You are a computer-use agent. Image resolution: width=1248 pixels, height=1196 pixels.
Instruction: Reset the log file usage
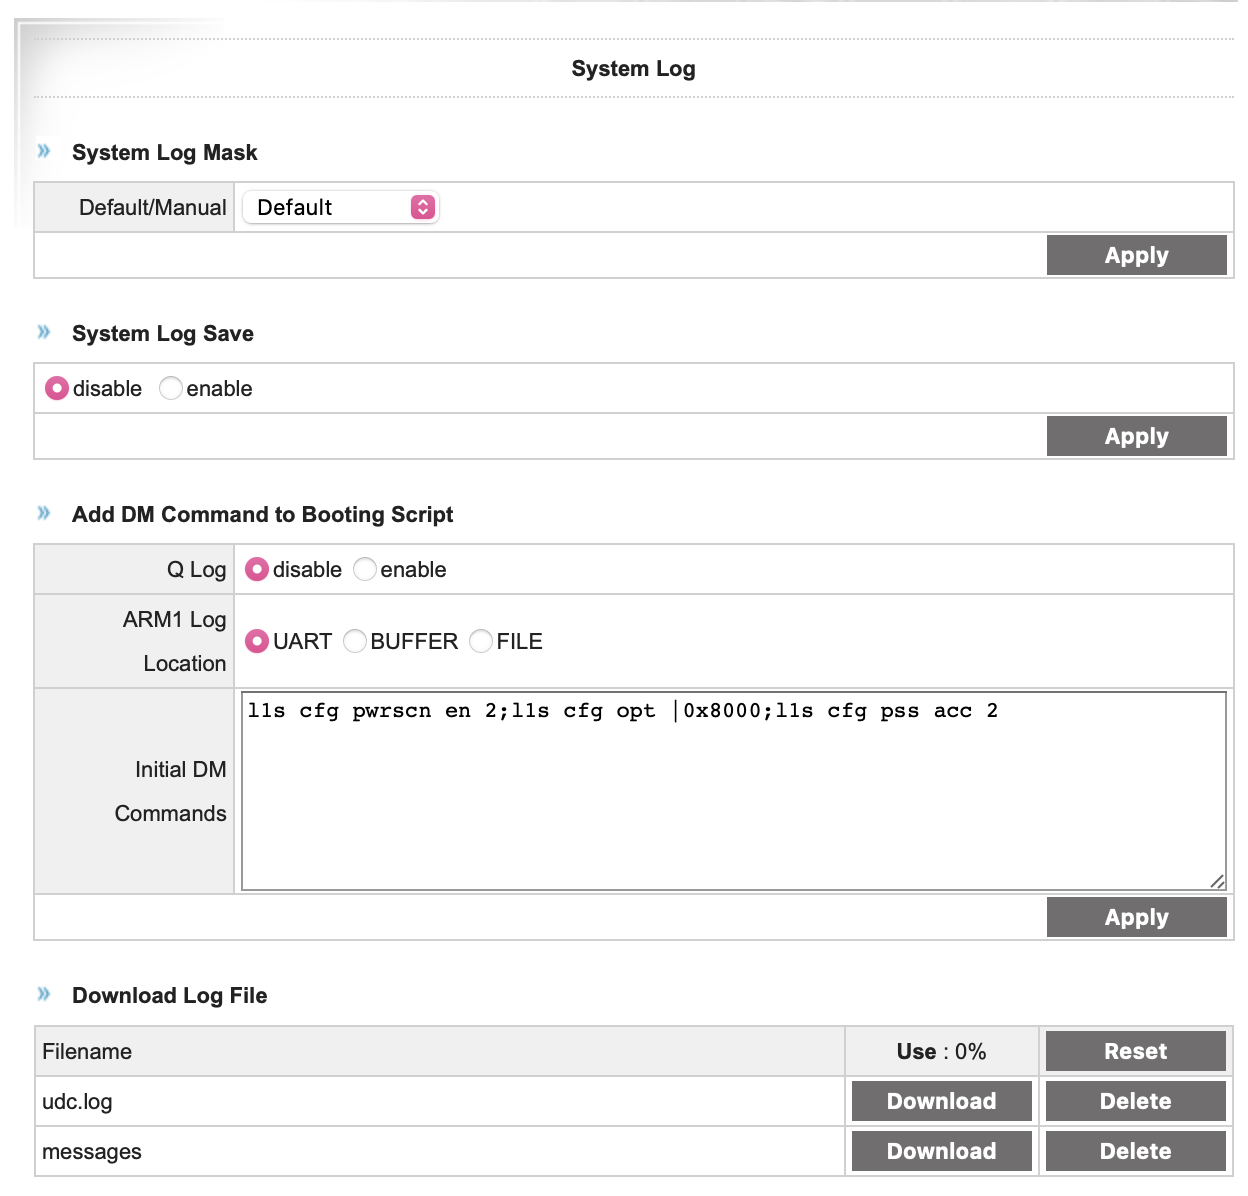(x=1135, y=1051)
